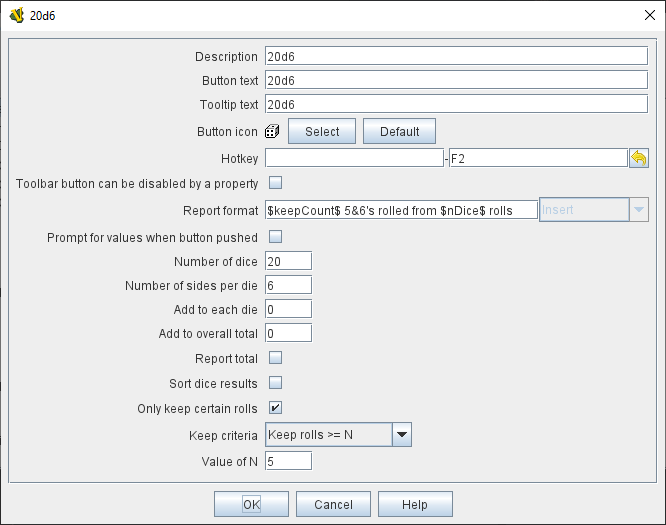This screenshot has height=525, width=666.
Task: Click the Report format text field
Action: 401,210
